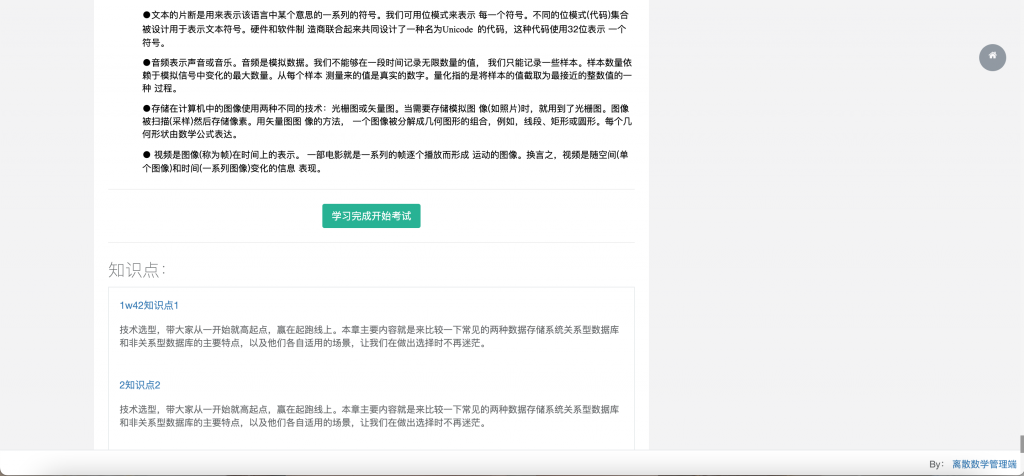Viewport: 1024px width, 476px height.
Task: Select the 知识点: heading text
Action: [x=137, y=270]
